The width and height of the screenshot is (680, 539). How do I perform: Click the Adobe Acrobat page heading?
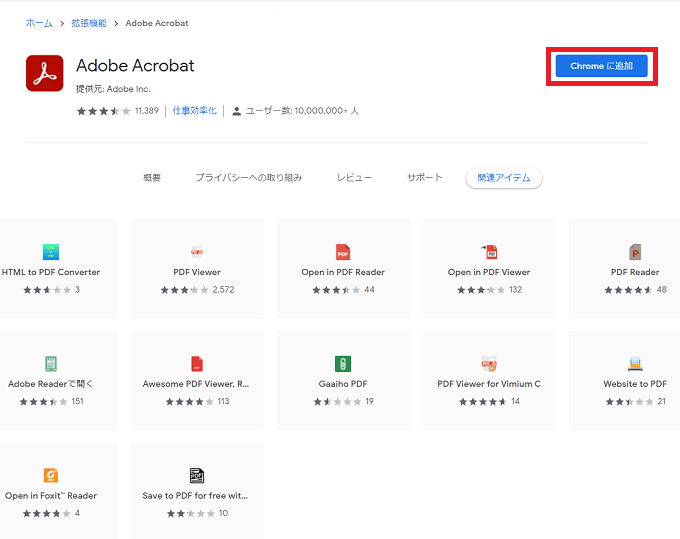(135, 66)
